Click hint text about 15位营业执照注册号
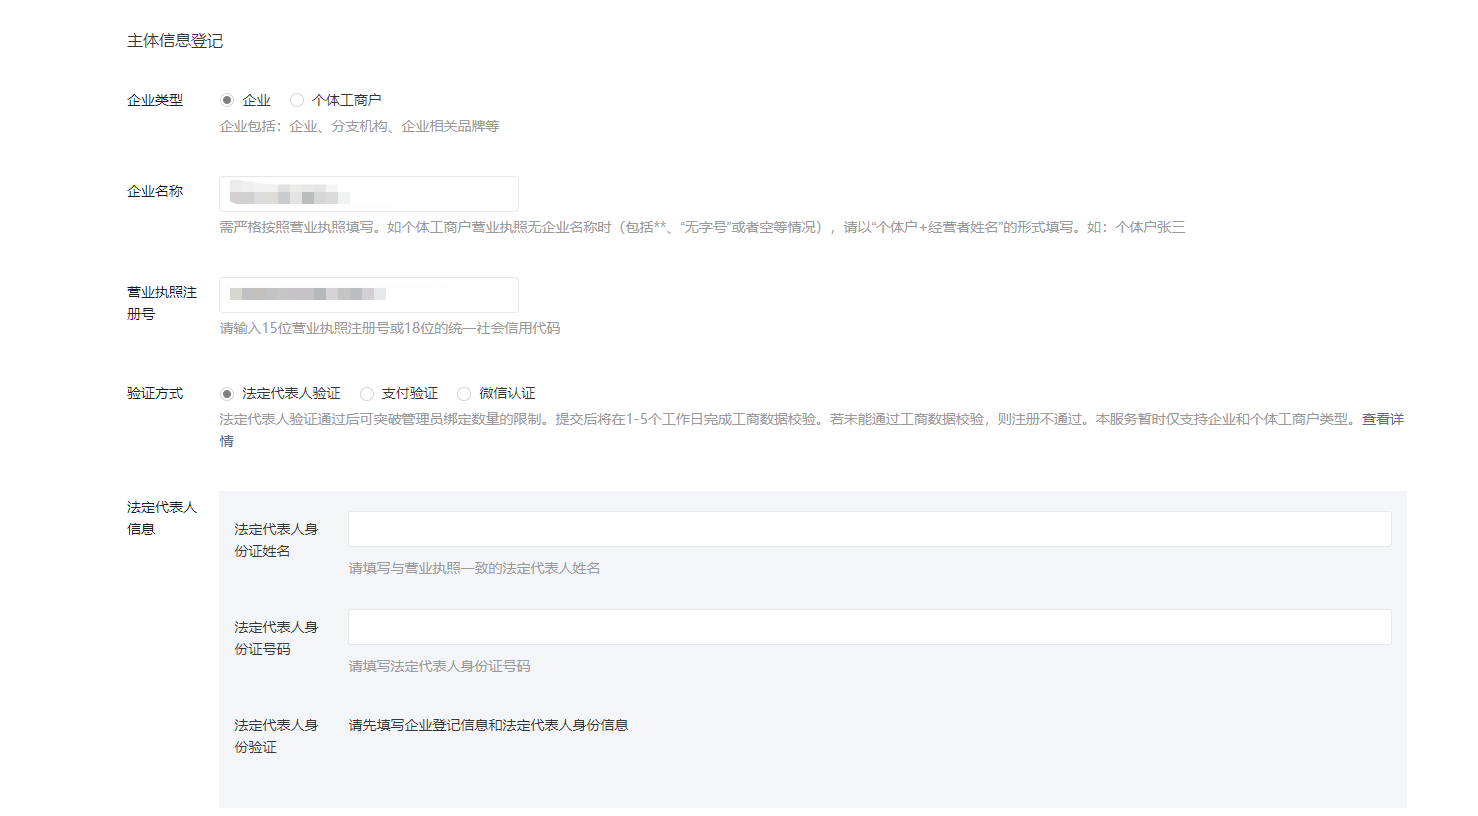Image resolution: width=1478 pixels, height=816 pixels. pos(390,328)
